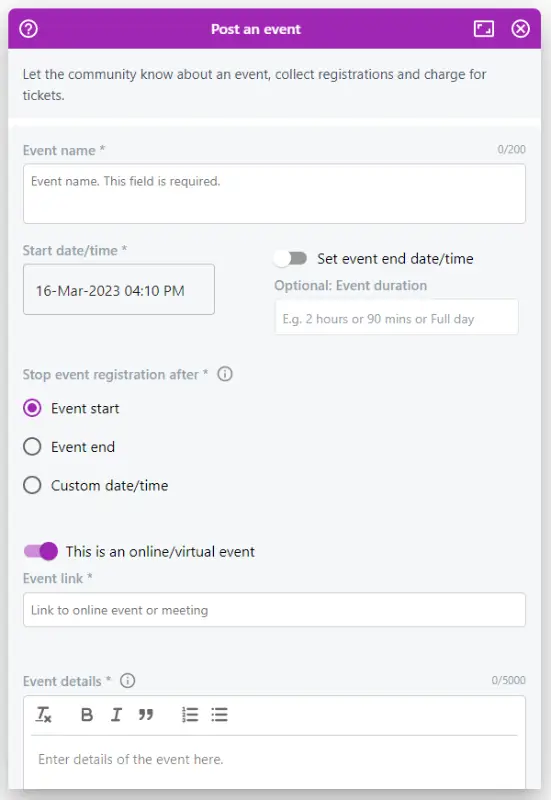Image resolution: width=551 pixels, height=800 pixels.
Task: Toggle bold formatting in editor
Action: (x=87, y=715)
